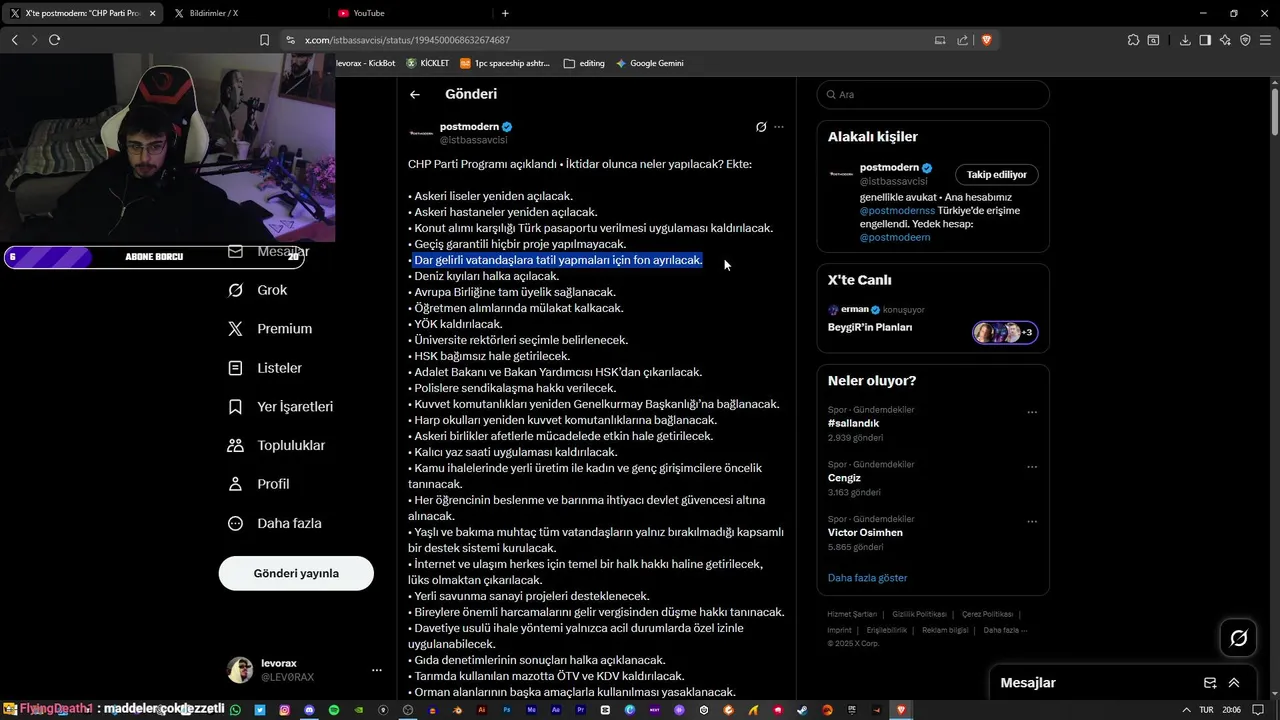Image resolution: width=1280 pixels, height=720 pixels.
Task: Expand the Mesajlar drawer
Action: [1234, 683]
